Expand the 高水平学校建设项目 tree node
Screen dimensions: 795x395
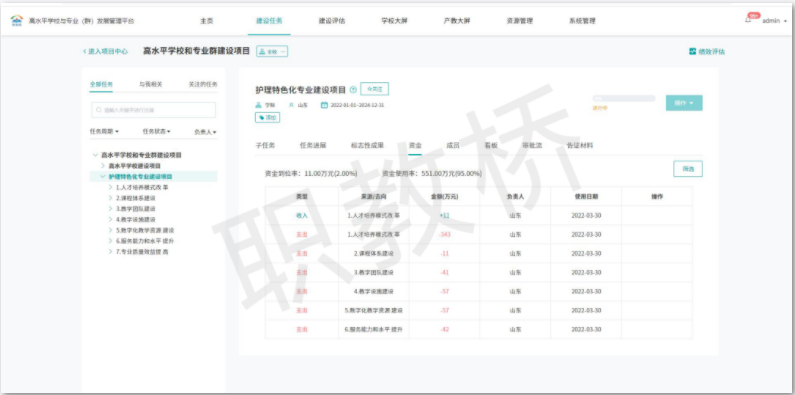tap(103, 166)
